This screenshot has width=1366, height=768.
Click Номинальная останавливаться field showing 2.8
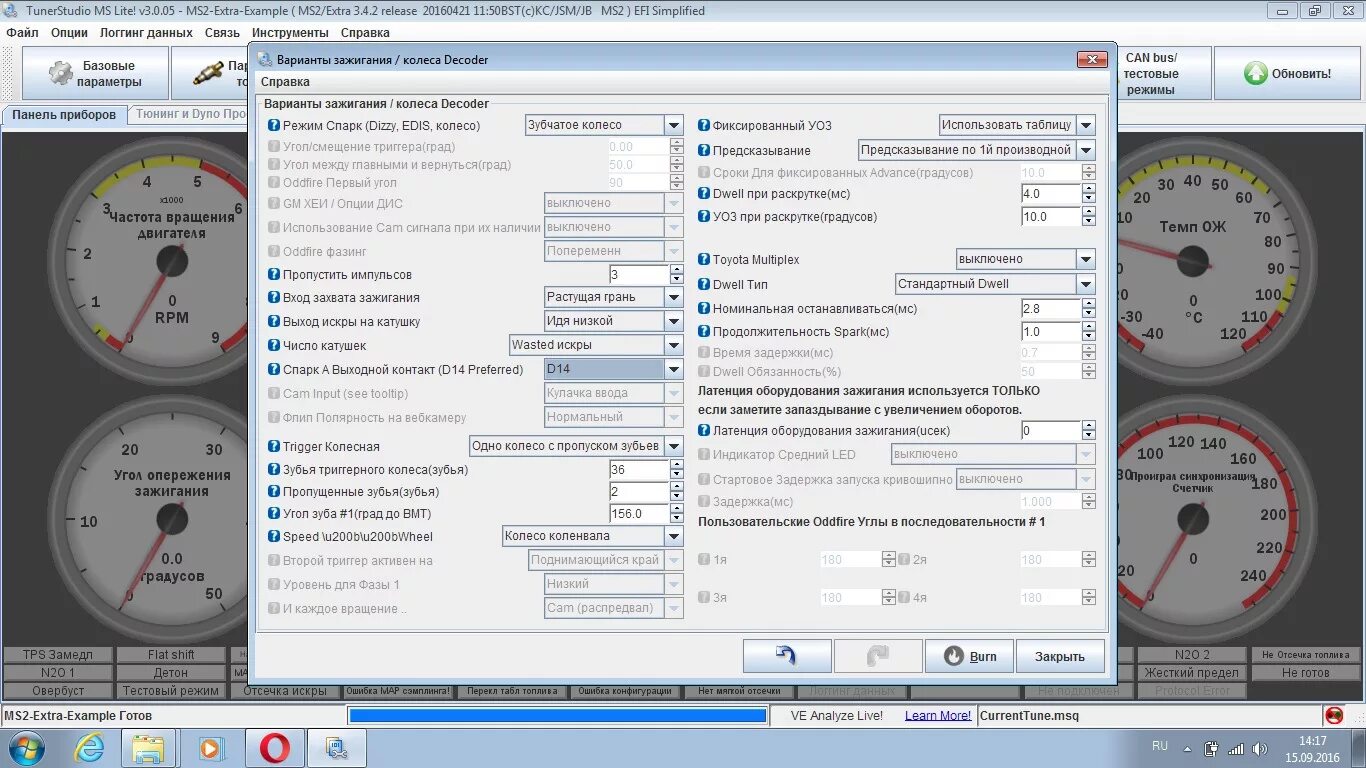click(x=1051, y=308)
